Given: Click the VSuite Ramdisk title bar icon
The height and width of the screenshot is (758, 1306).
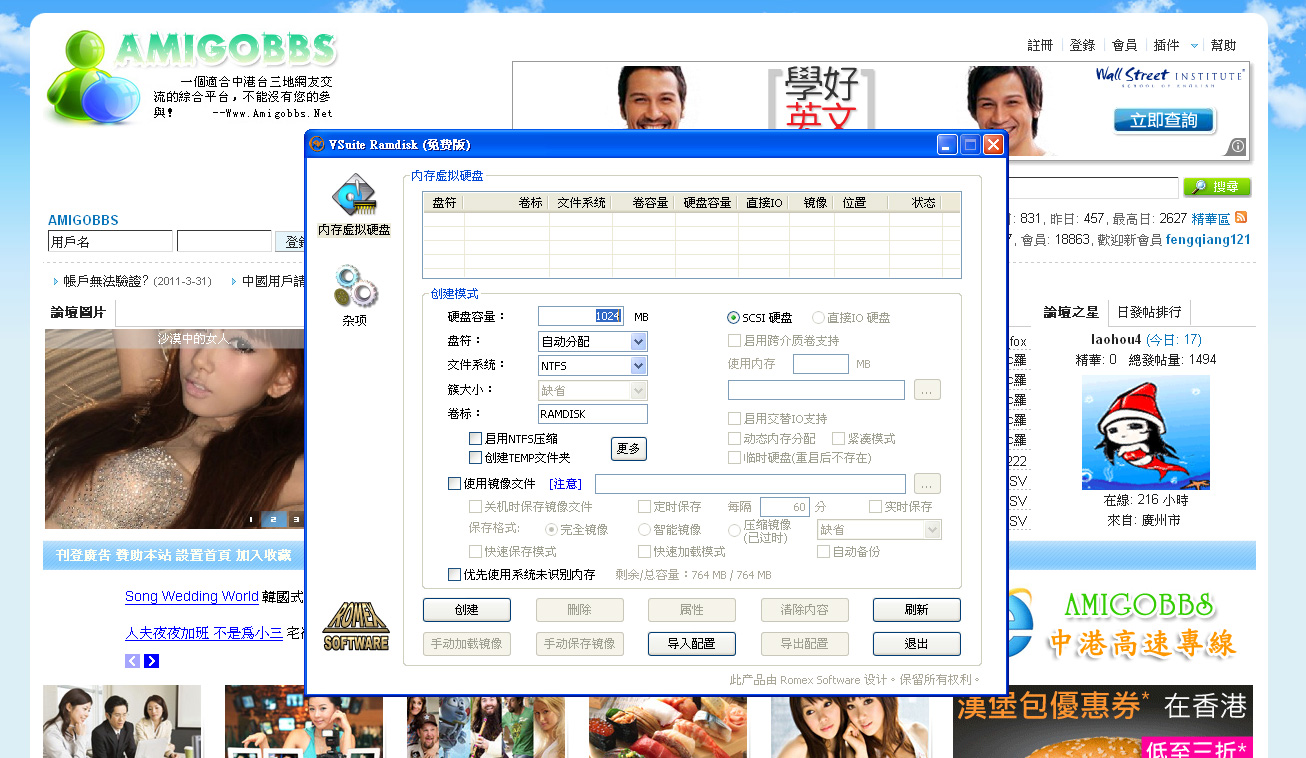Looking at the screenshot, I should [317, 145].
